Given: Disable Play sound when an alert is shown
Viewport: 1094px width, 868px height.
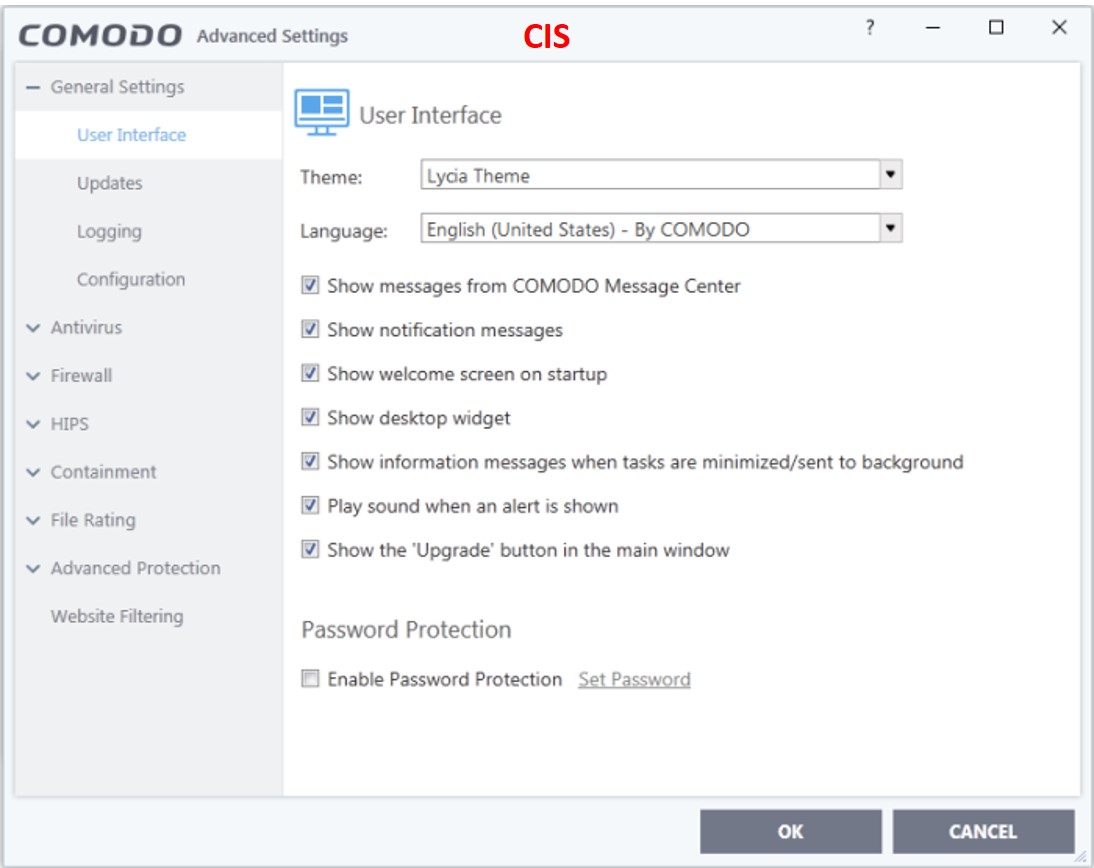Looking at the screenshot, I should pyautogui.click(x=310, y=506).
